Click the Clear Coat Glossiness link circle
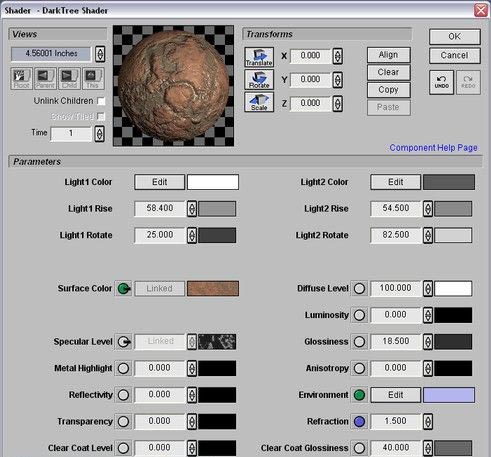 (x=359, y=448)
